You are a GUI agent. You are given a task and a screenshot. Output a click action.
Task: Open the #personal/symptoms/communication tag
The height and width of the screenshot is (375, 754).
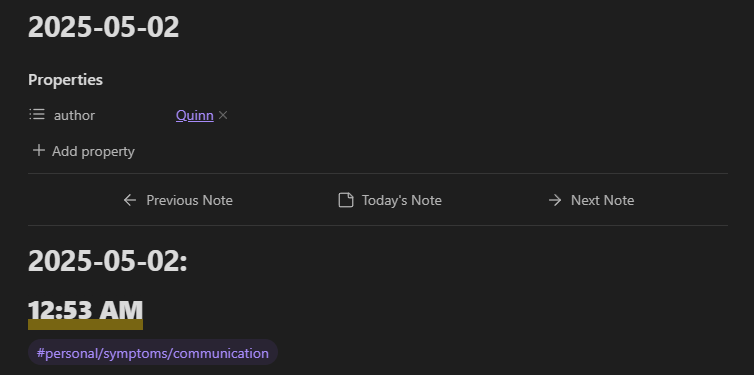(153, 353)
